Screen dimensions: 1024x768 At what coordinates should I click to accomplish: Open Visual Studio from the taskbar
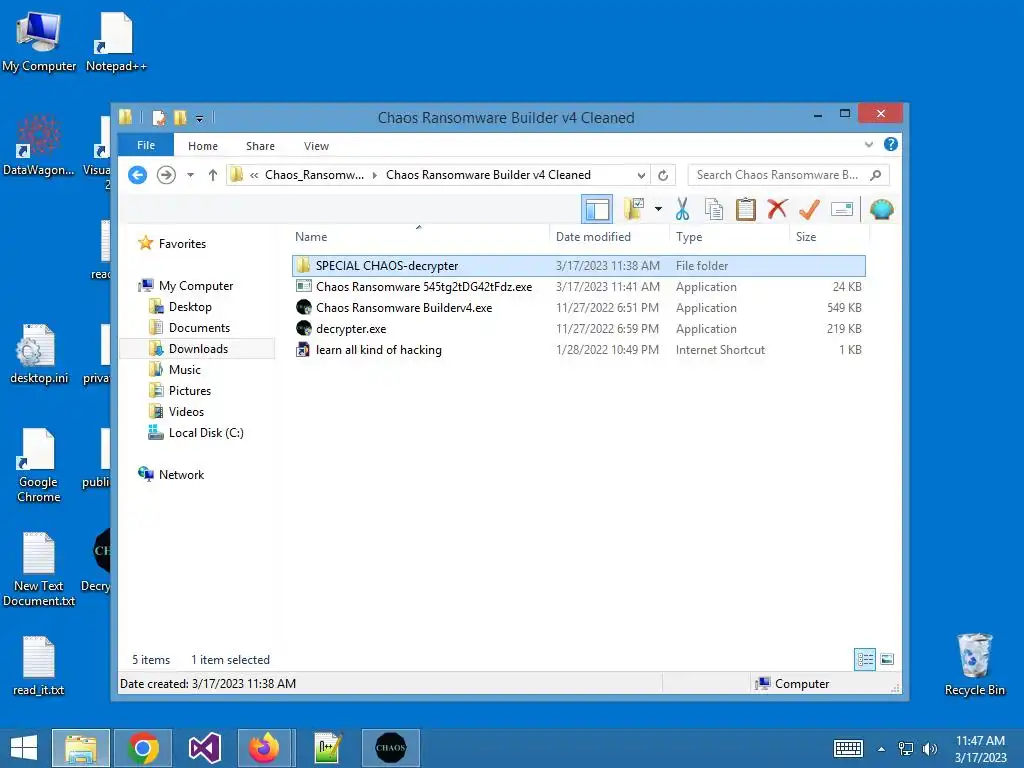[204, 748]
